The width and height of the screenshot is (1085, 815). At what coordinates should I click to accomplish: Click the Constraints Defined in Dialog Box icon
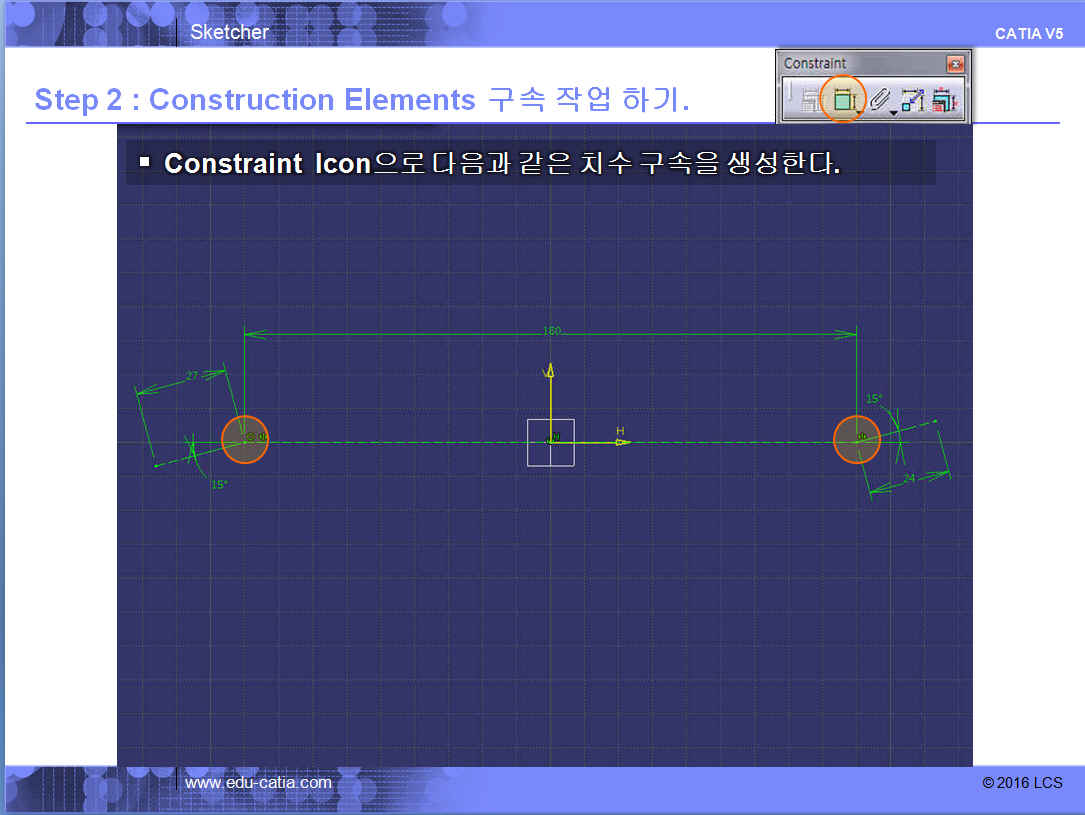(810, 100)
